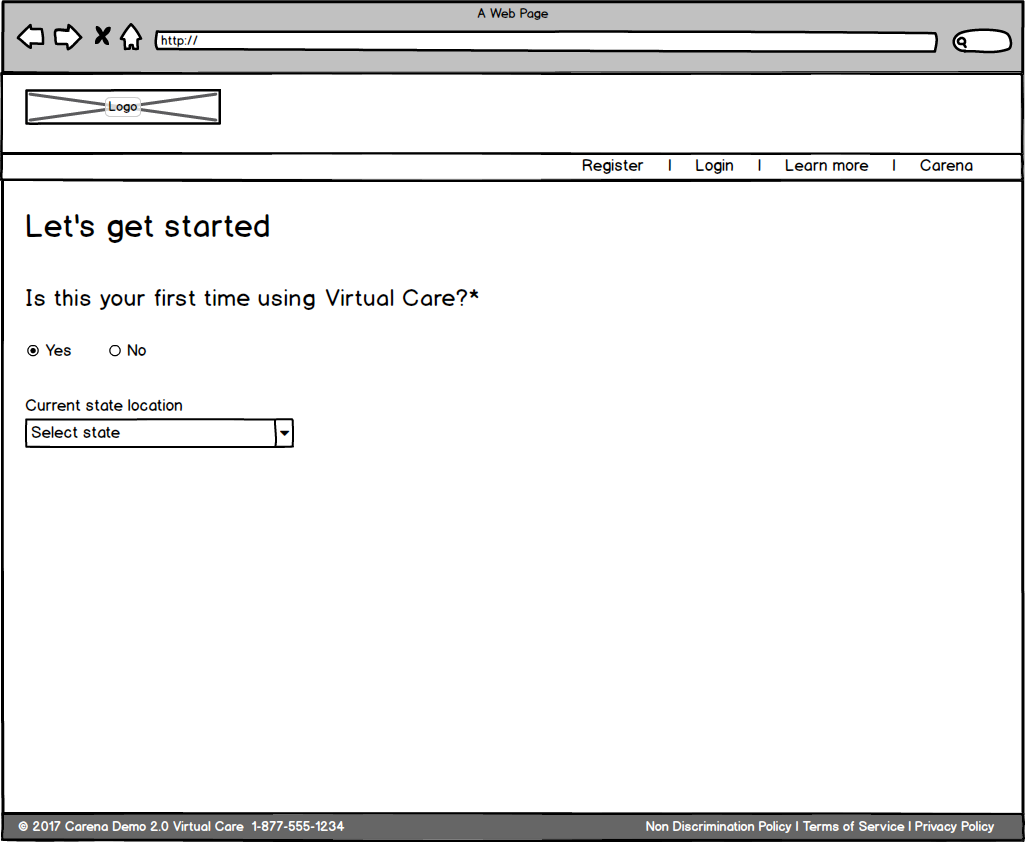This screenshot has height=842, width=1025.
Task: Click the 2017 Carena Demo copyright text
Action: coord(131,826)
